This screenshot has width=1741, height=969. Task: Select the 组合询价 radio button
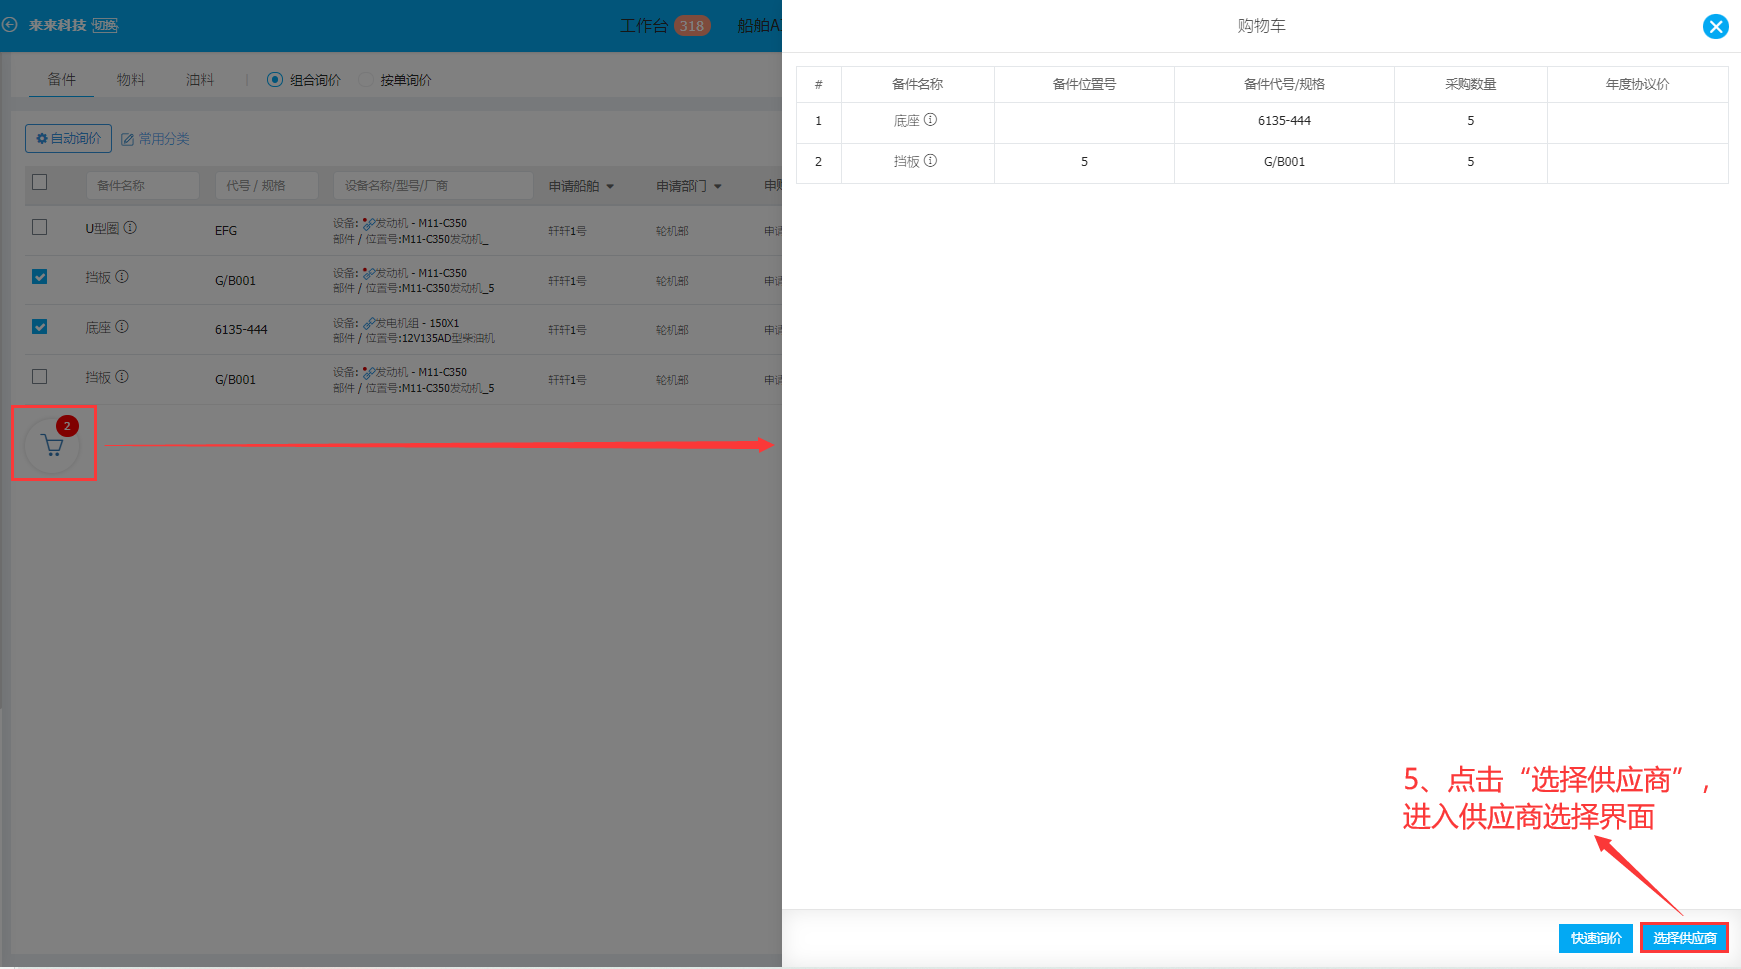pyautogui.click(x=275, y=80)
